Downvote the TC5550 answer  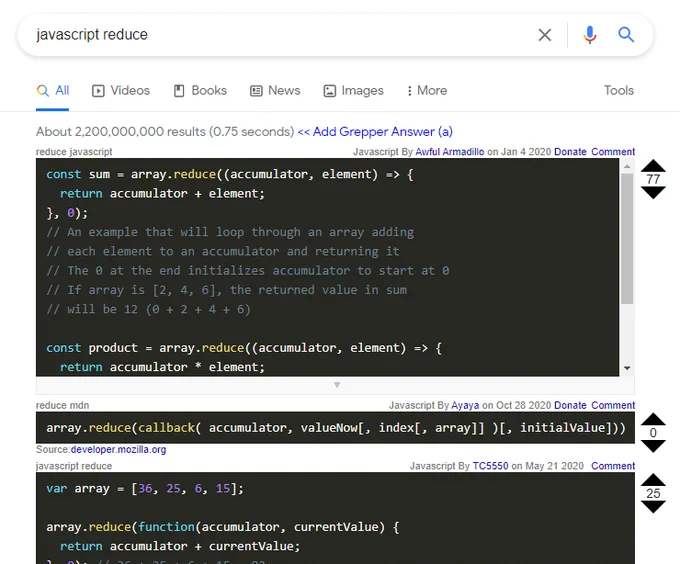click(653, 507)
